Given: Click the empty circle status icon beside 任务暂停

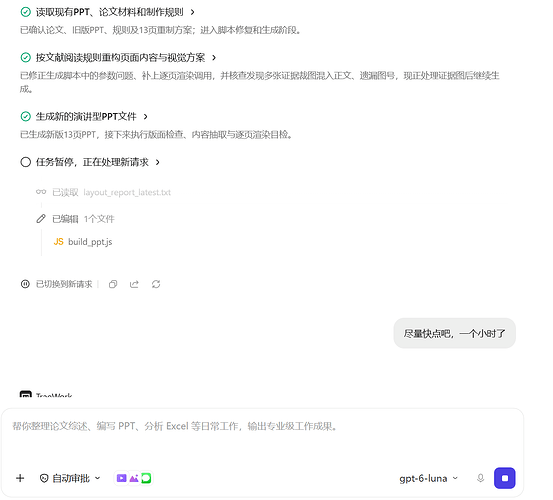Looking at the screenshot, I should tap(25, 162).
